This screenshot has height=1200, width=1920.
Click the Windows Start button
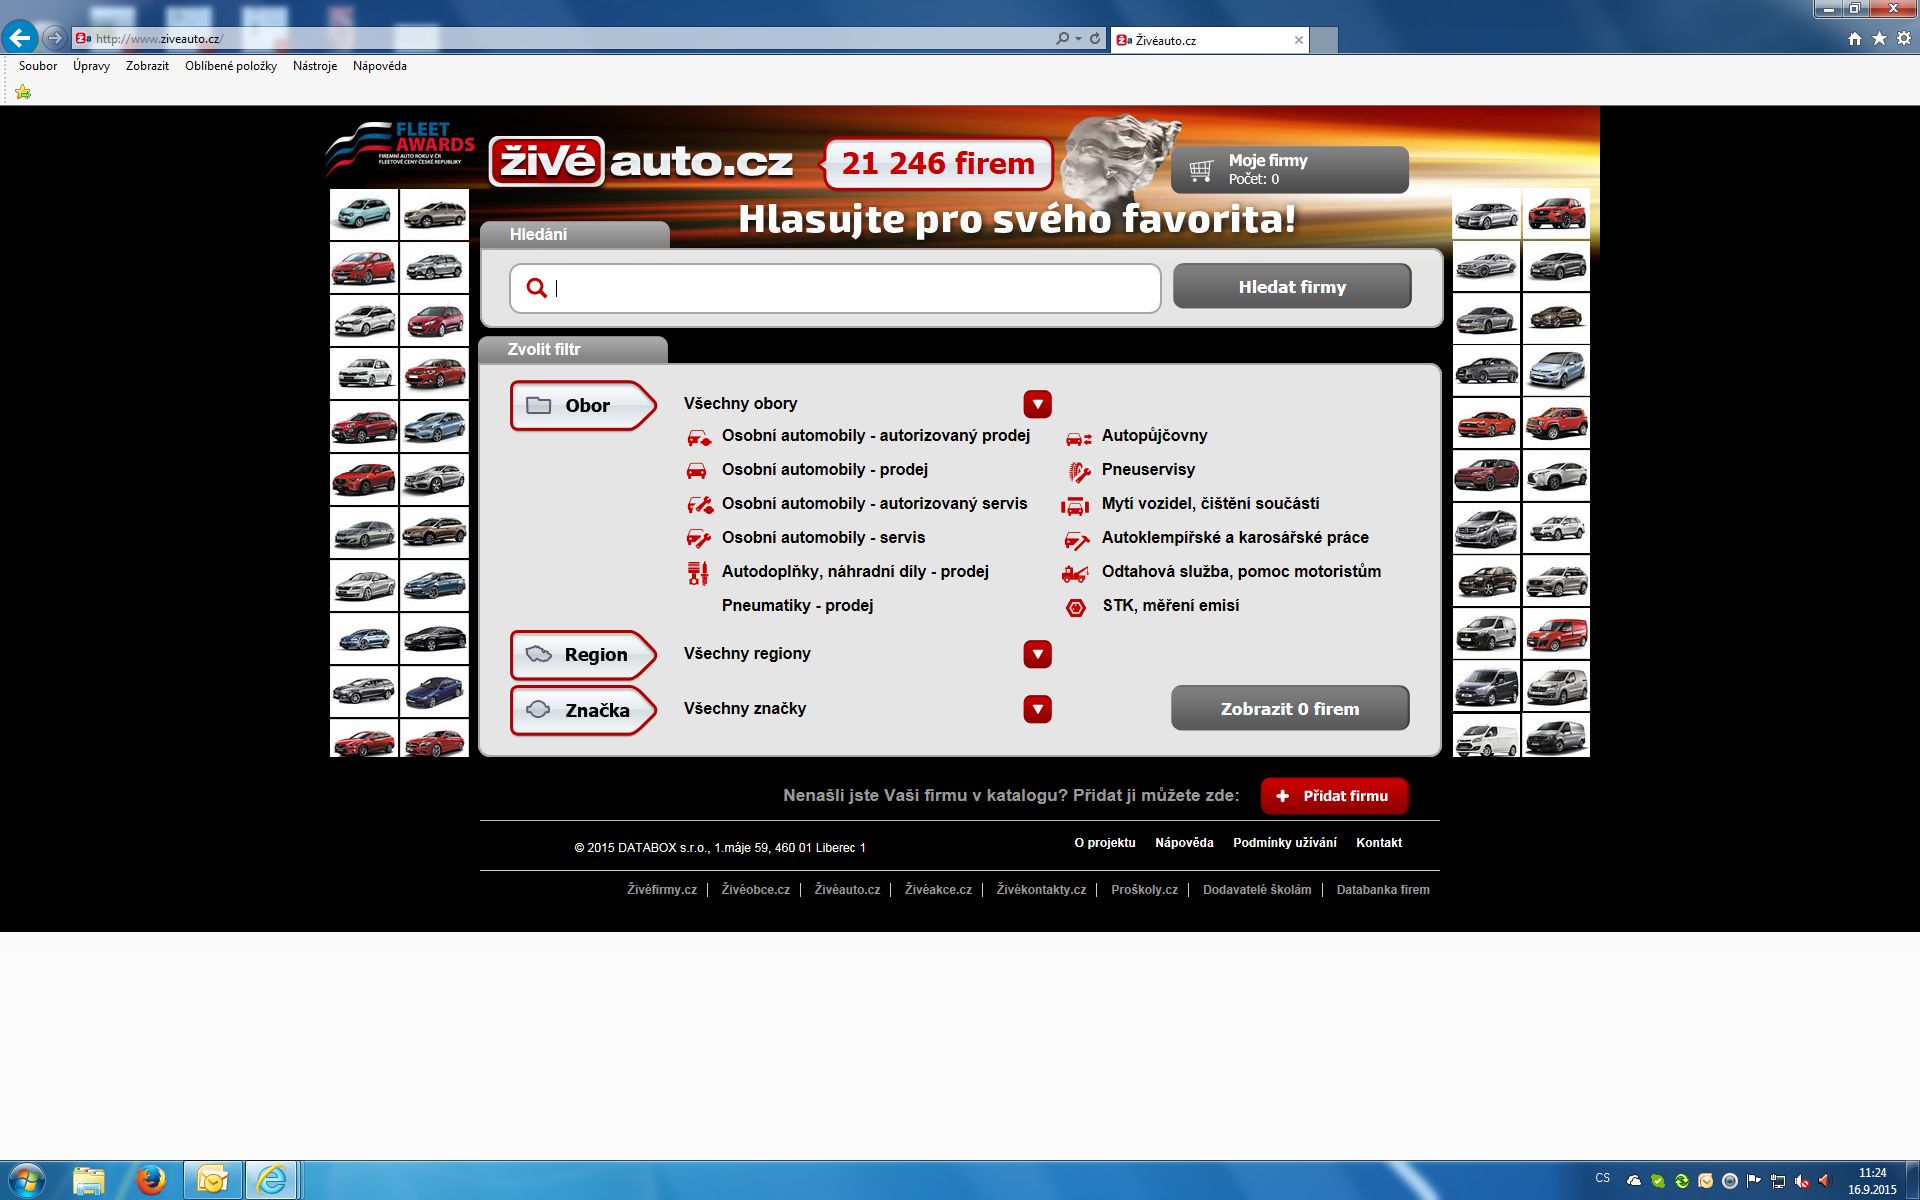26,1180
